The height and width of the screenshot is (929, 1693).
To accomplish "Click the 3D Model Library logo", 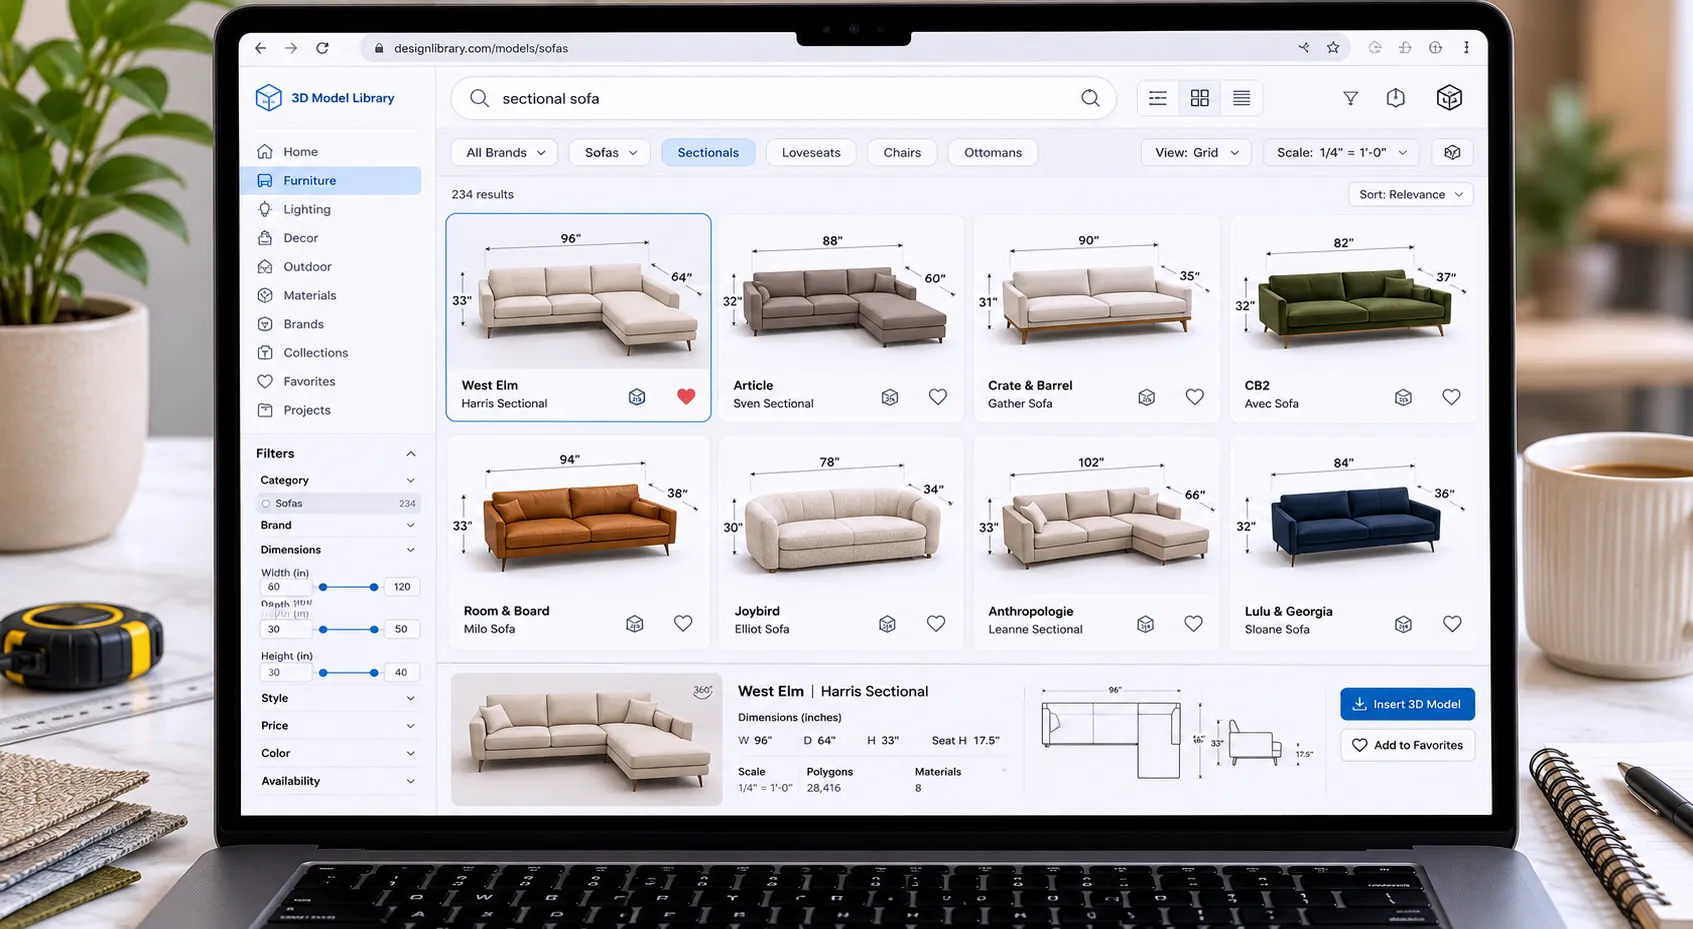I will point(325,98).
